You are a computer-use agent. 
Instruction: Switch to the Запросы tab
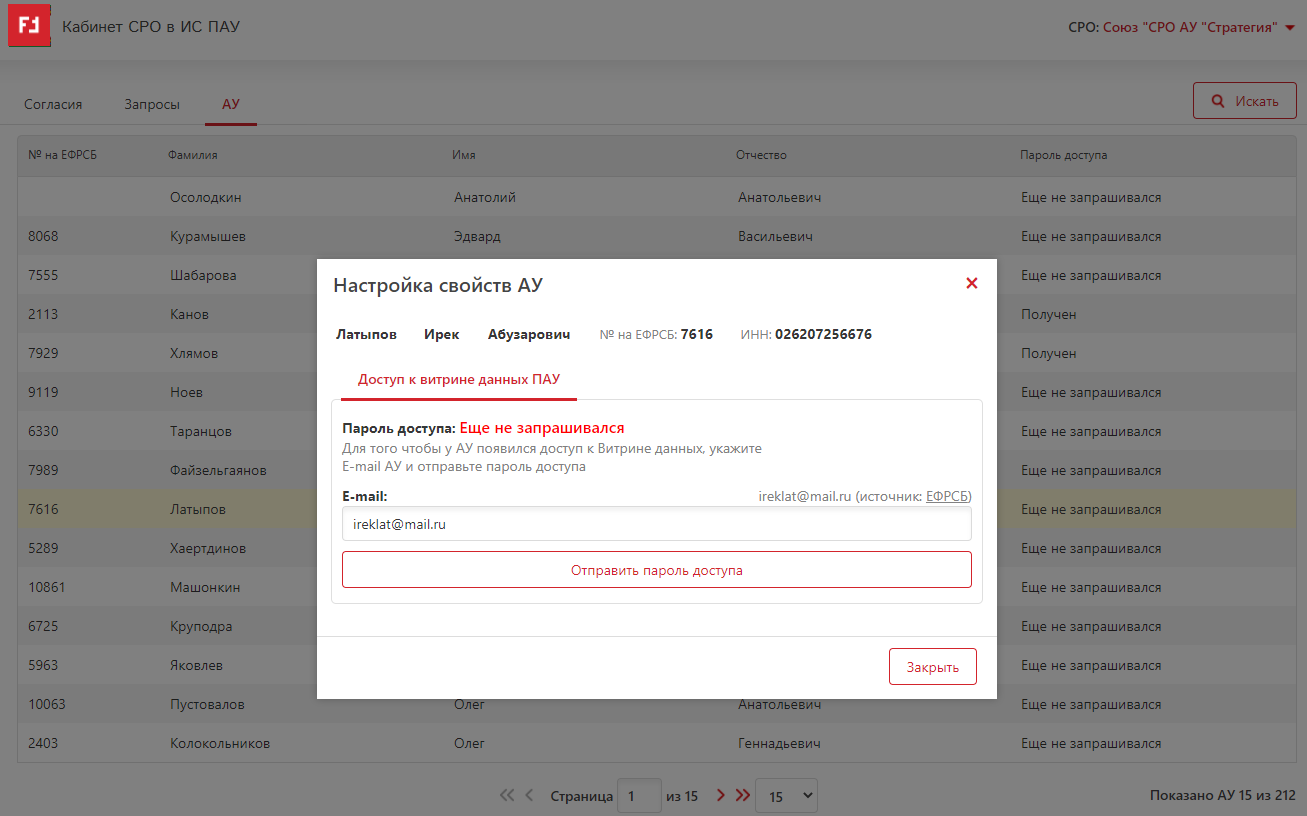152,104
